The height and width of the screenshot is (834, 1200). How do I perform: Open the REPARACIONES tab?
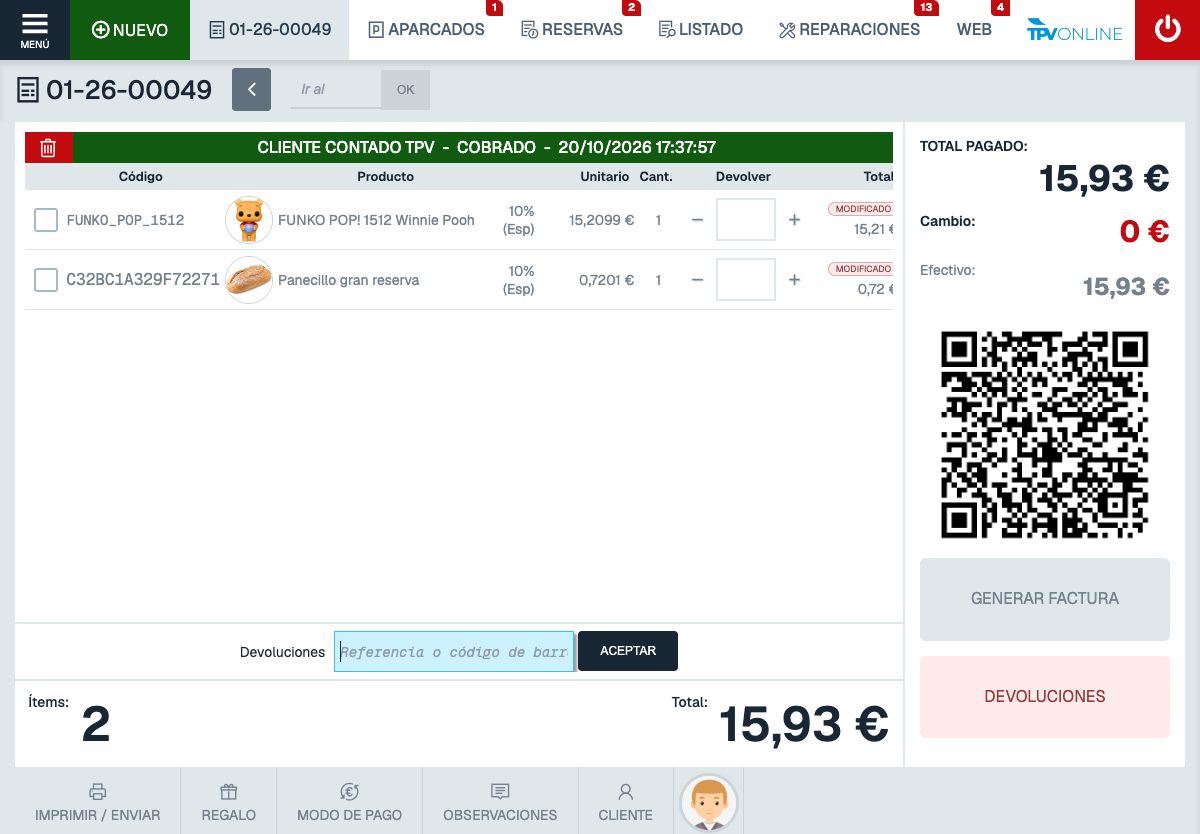click(x=849, y=30)
